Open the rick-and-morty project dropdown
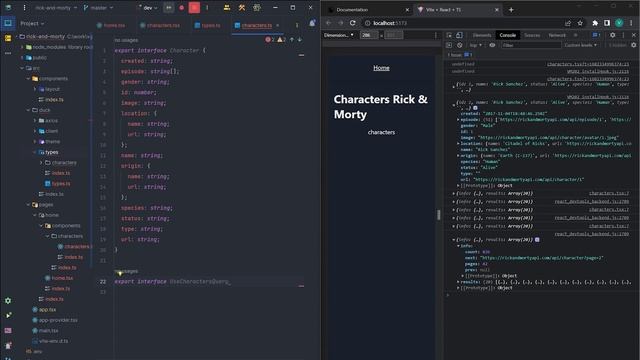Screen dimensions: 640x360 click(56, 7)
